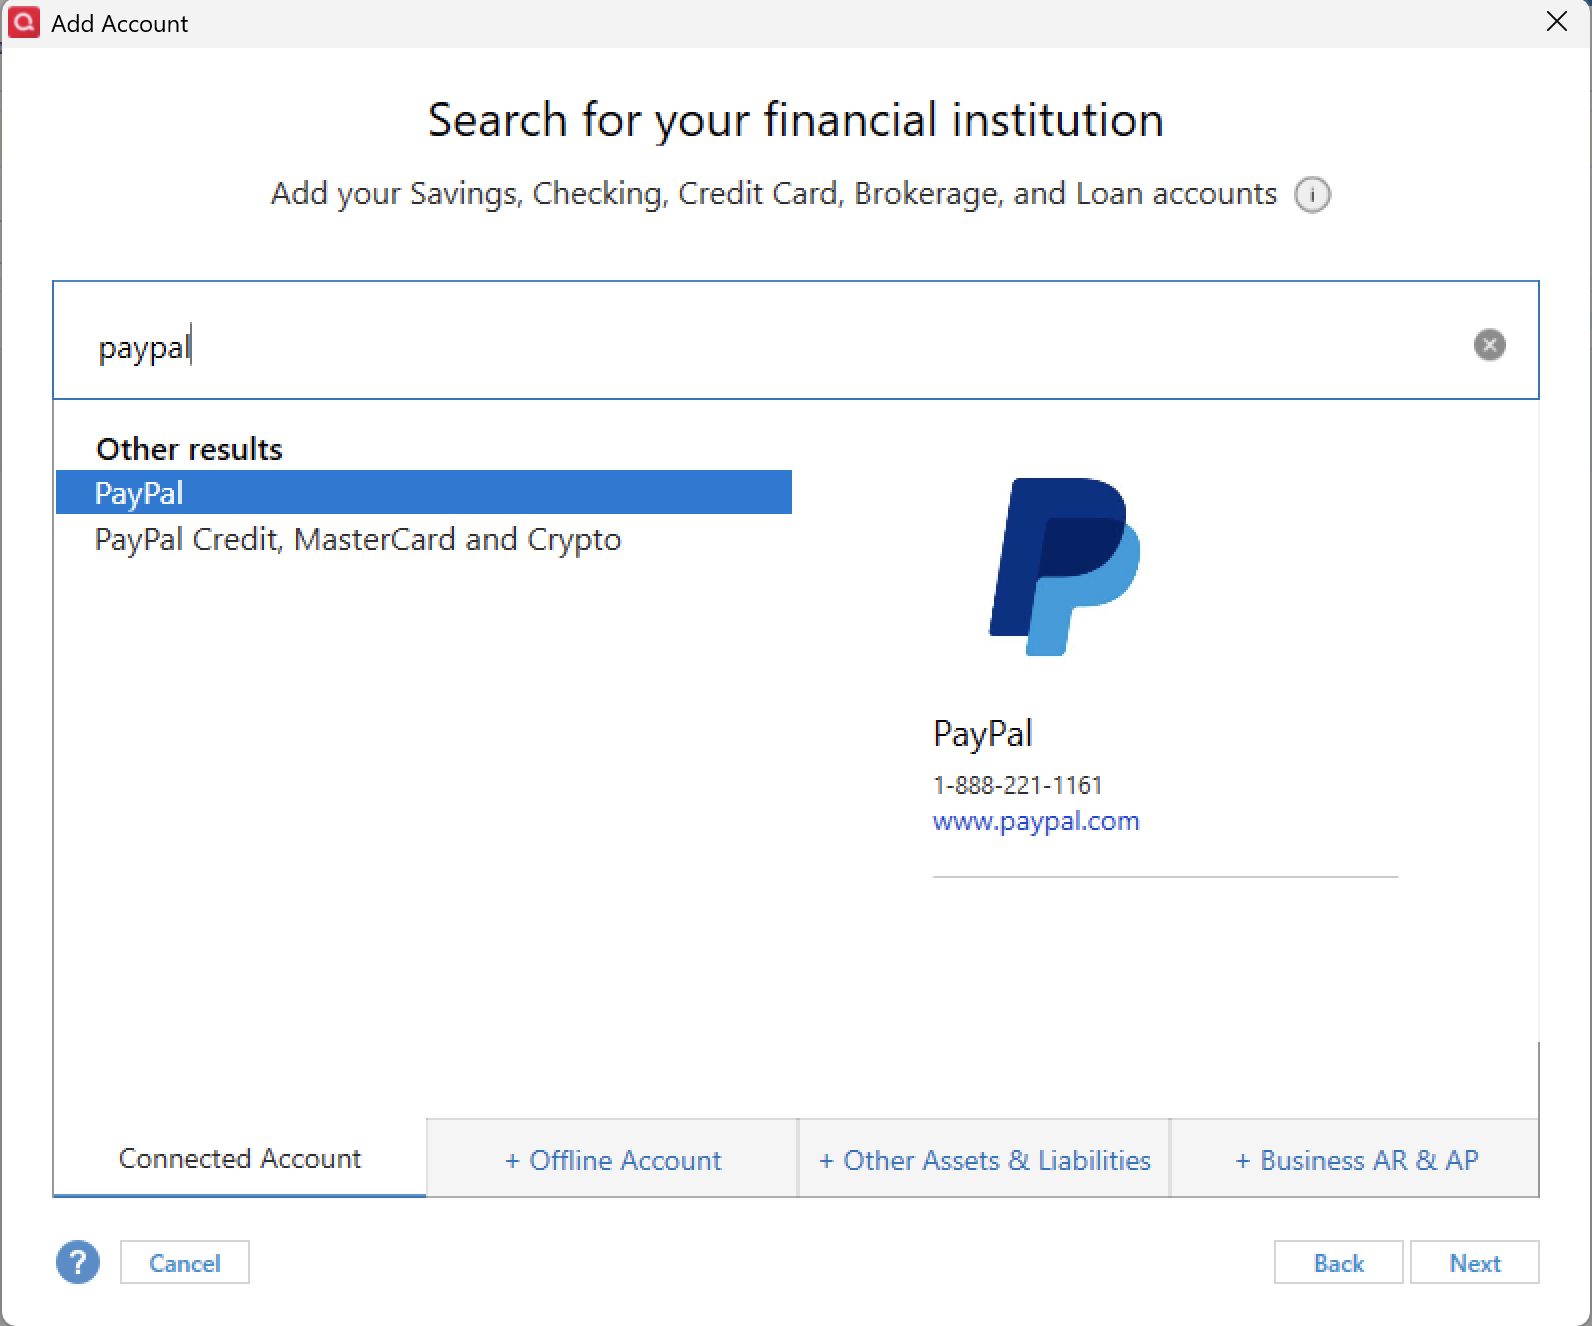The height and width of the screenshot is (1326, 1592).
Task: Select PayPal in the results list
Action: coord(424,492)
